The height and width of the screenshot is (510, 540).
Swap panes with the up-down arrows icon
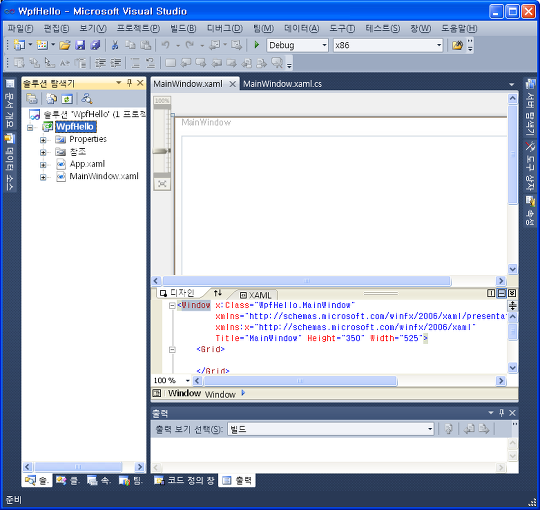point(218,293)
